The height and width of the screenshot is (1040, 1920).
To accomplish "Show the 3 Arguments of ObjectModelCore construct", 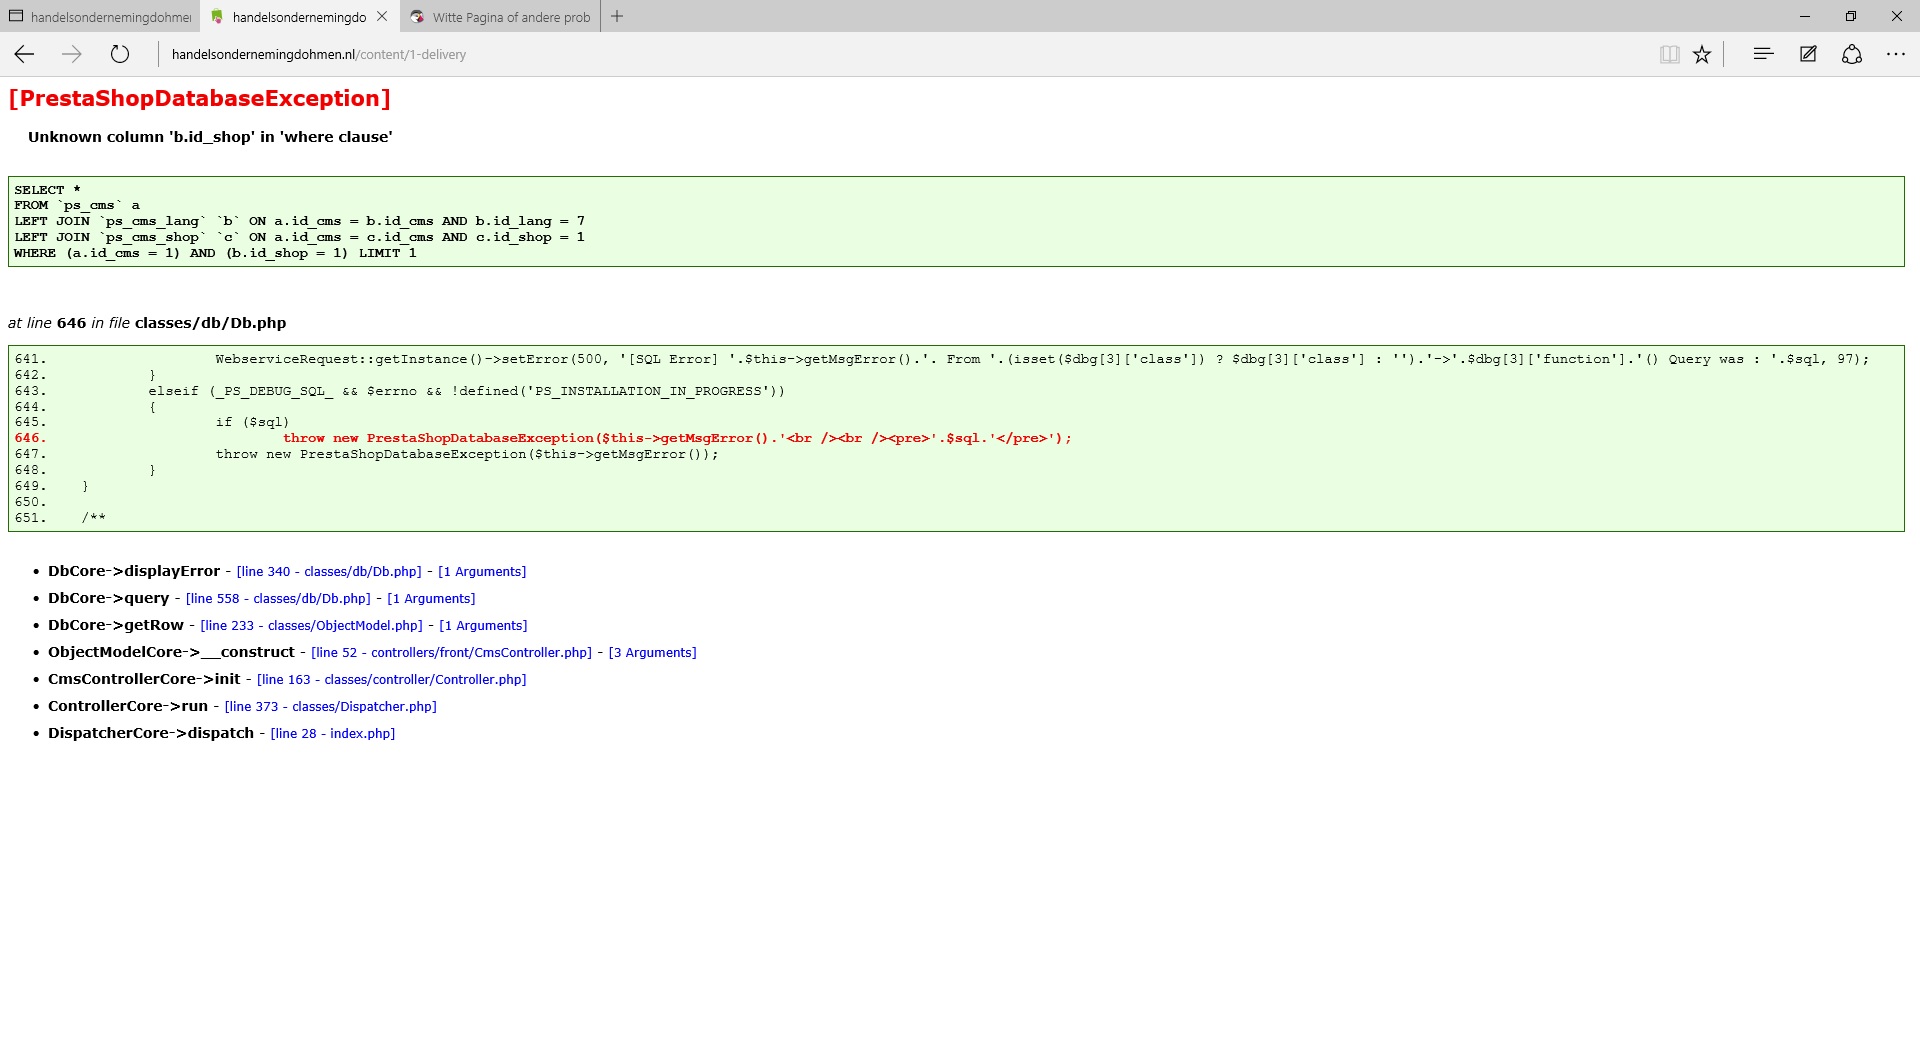I will pos(653,653).
